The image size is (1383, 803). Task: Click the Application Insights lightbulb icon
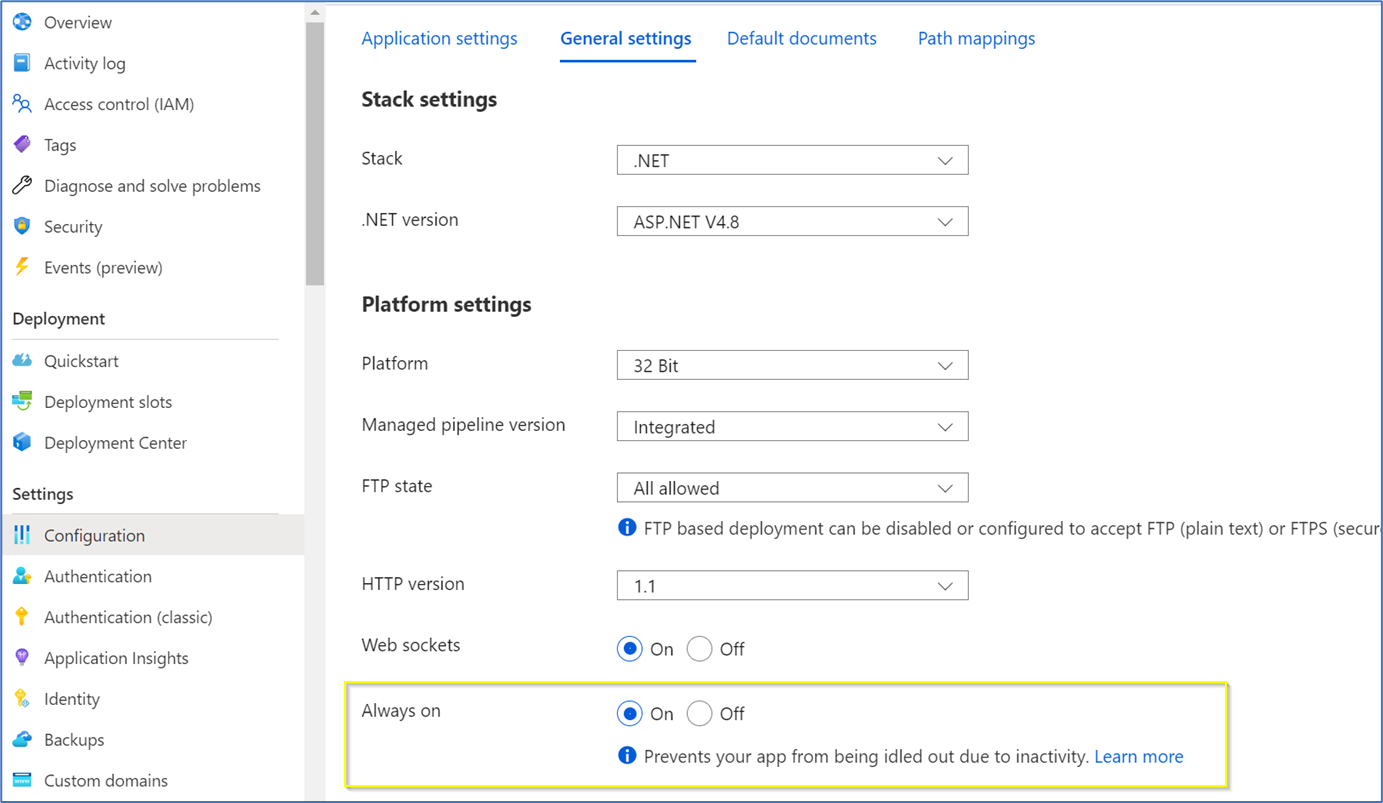(22, 658)
